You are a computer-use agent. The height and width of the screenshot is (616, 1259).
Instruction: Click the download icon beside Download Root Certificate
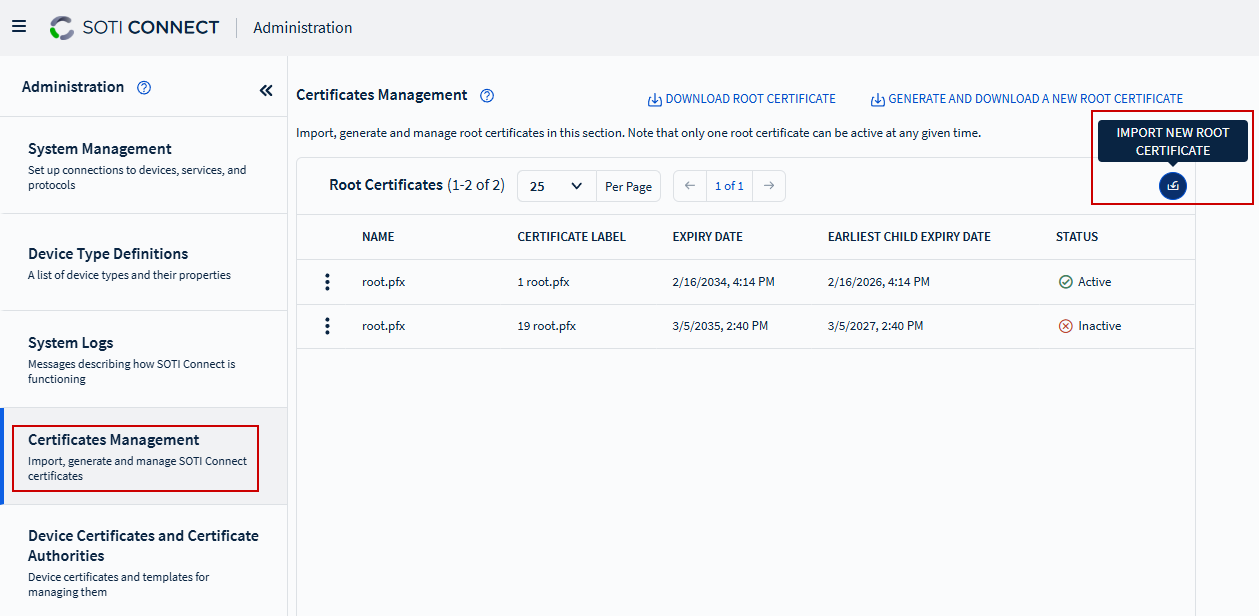point(653,98)
